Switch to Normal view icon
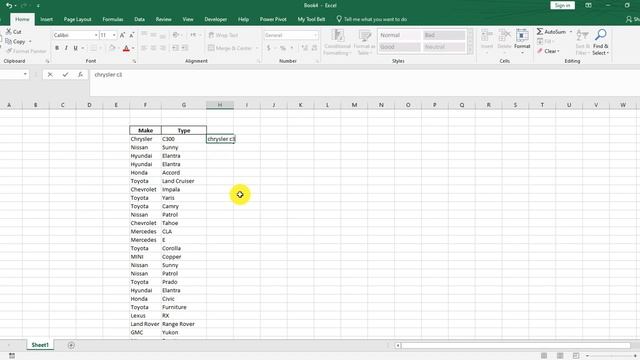 pos(544,356)
